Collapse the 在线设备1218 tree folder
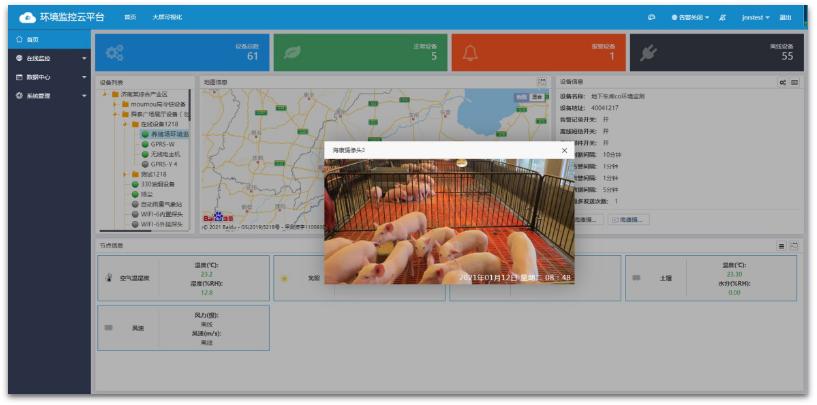Screen dimensions: 817x405 coord(125,125)
